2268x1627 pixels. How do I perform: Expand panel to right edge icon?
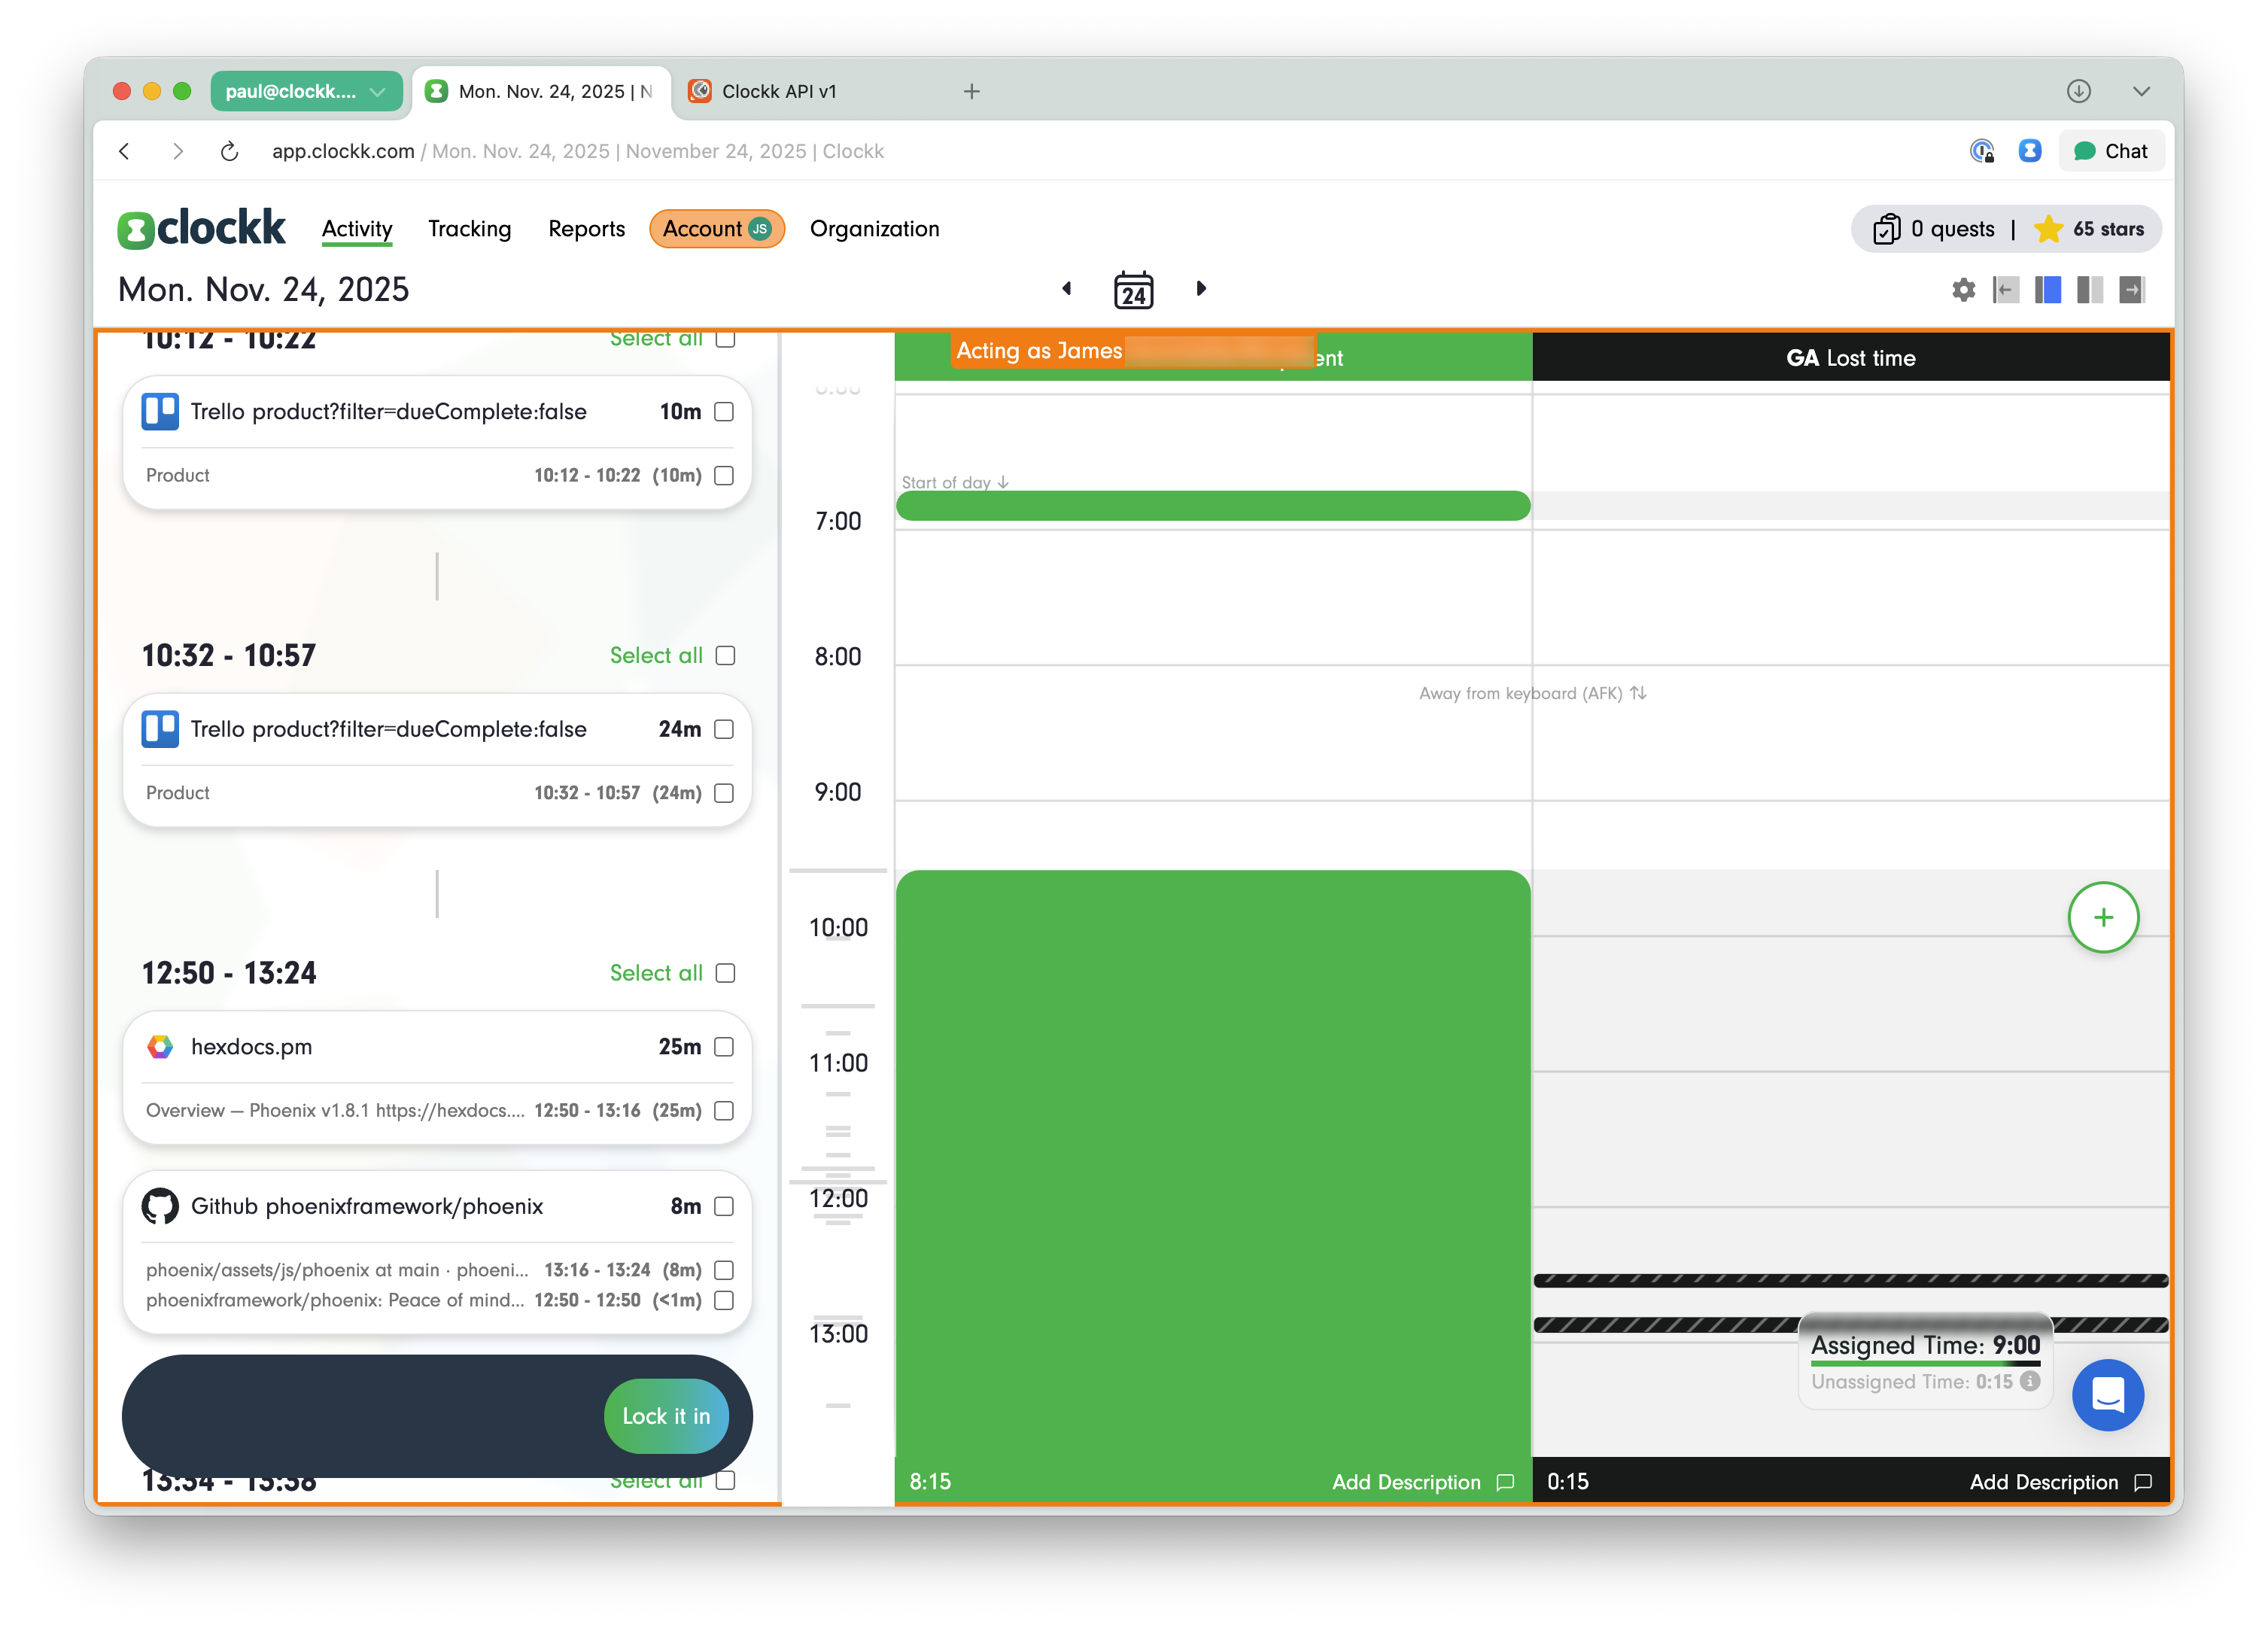coord(2132,290)
